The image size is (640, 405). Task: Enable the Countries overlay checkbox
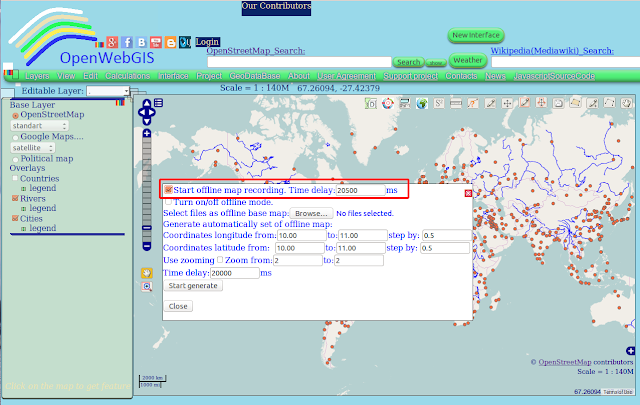point(15,178)
